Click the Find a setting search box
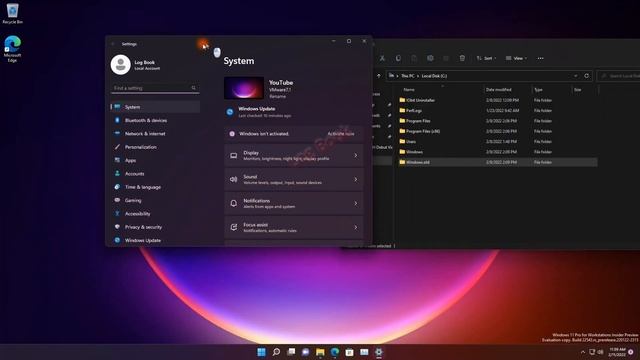The image size is (640, 360). 155,88
